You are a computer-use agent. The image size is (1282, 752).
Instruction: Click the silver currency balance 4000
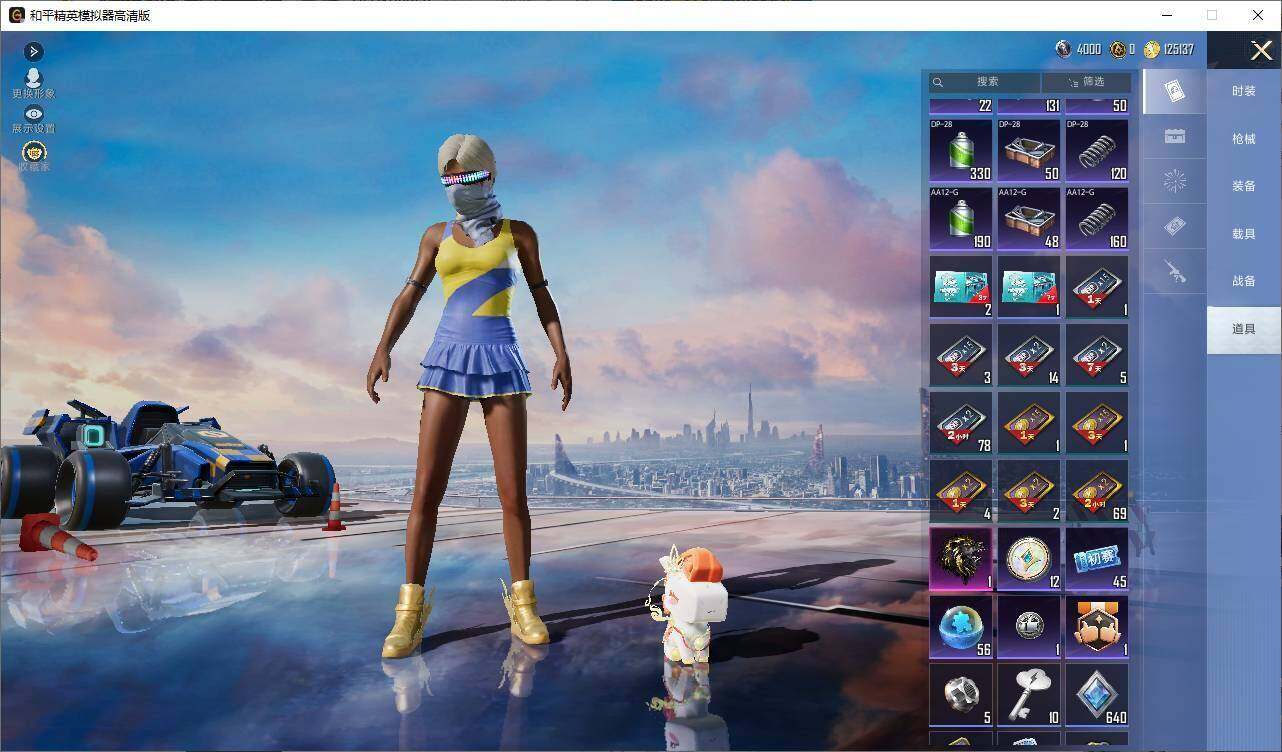click(x=1078, y=49)
